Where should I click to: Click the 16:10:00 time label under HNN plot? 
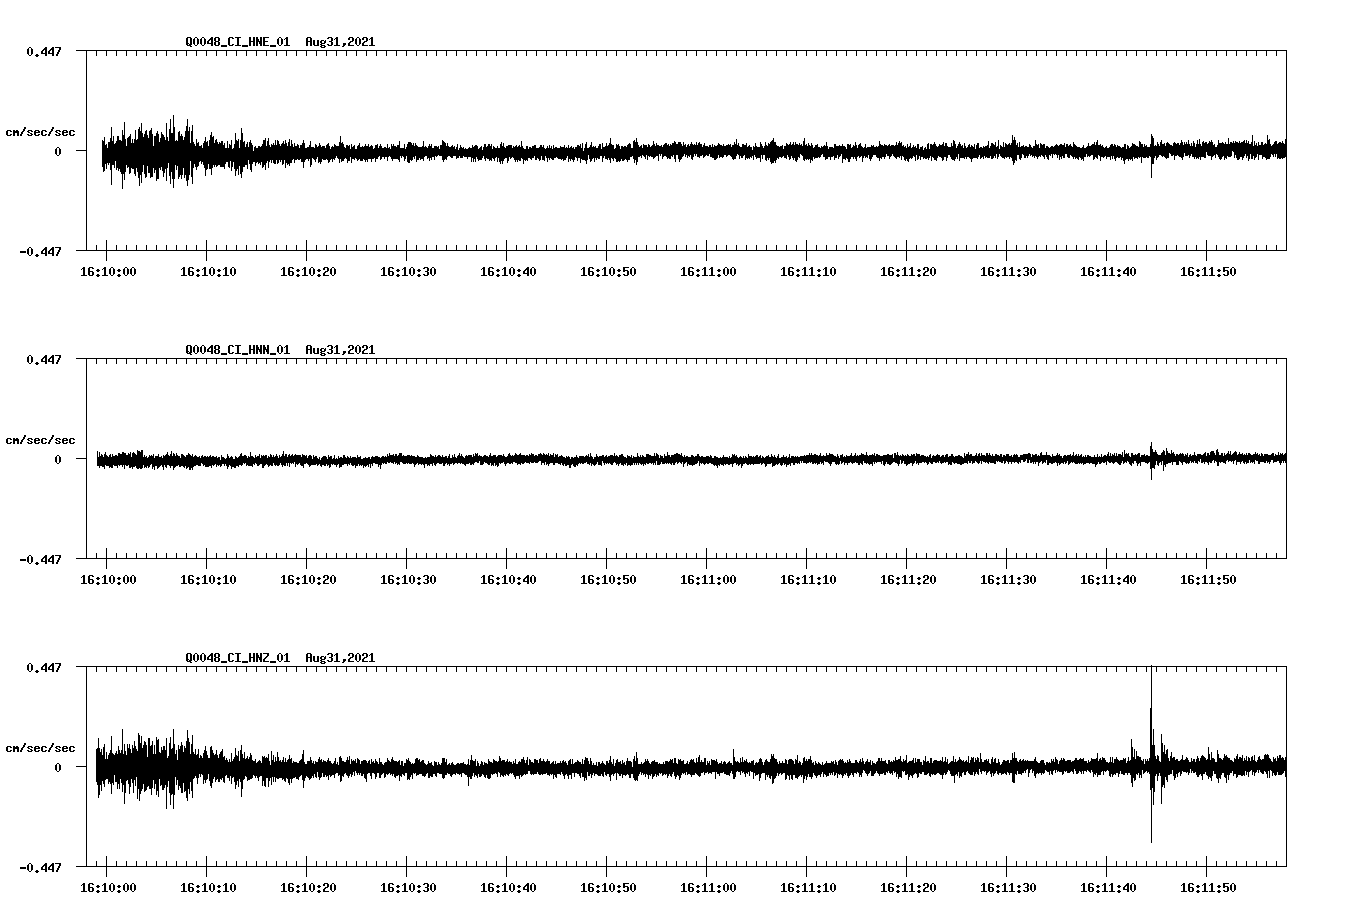108,580
